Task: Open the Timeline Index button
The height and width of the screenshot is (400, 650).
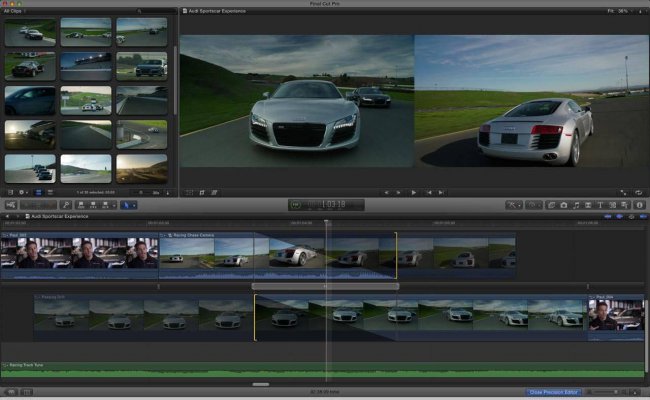Action: pyautogui.click(x=27, y=392)
